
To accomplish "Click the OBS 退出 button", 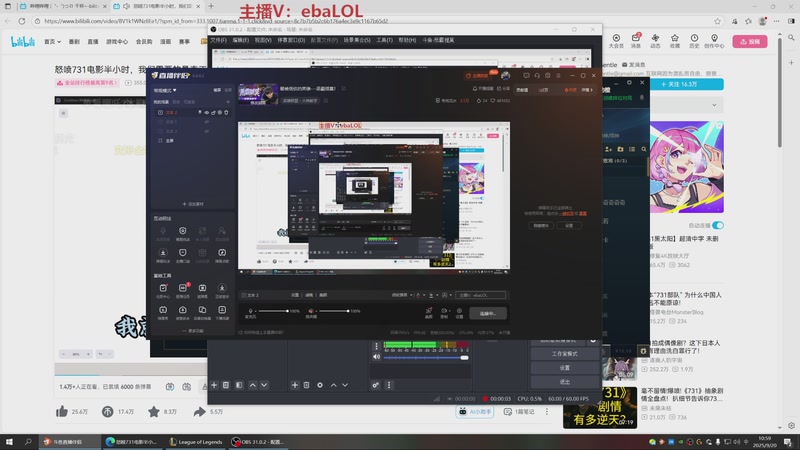I will pyautogui.click(x=564, y=382).
